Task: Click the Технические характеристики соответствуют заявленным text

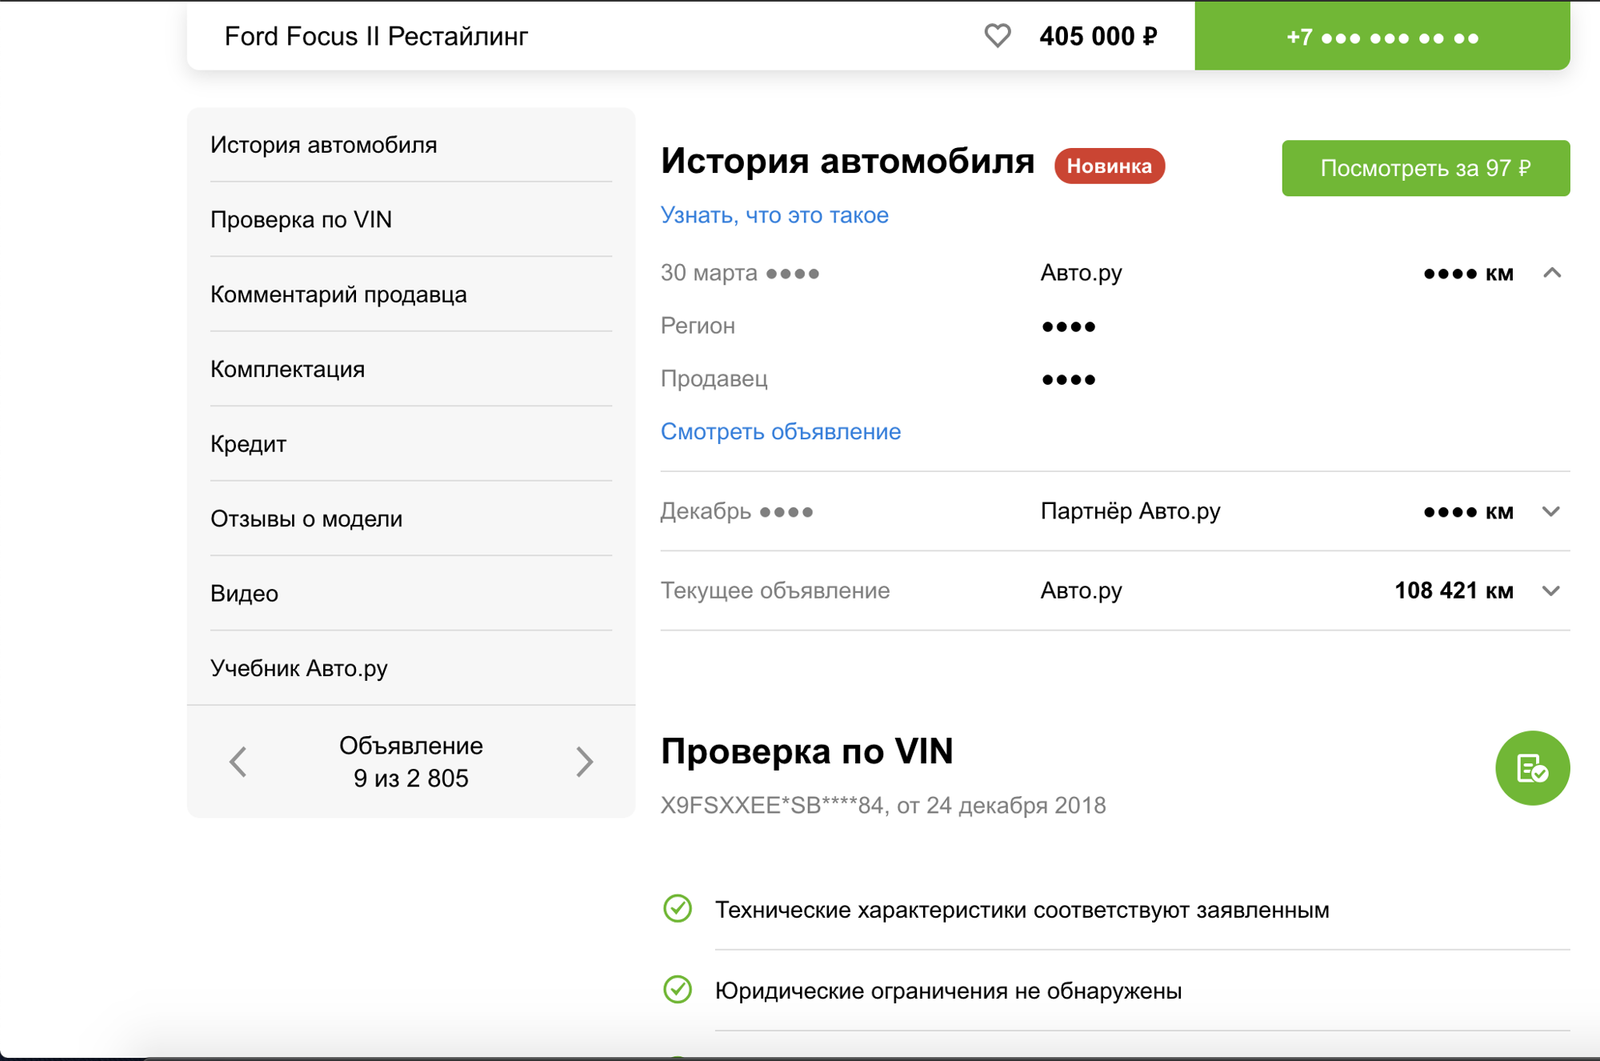Action: pos(1022,910)
